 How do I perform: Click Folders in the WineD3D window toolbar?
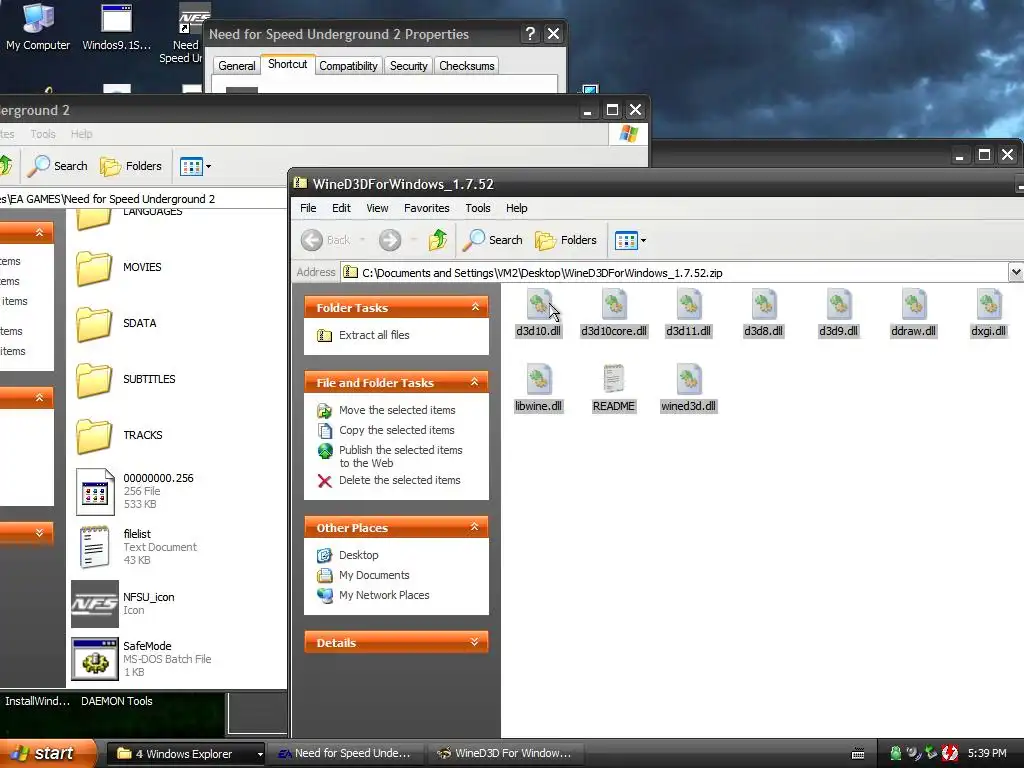pyautogui.click(x=566, y=240)
